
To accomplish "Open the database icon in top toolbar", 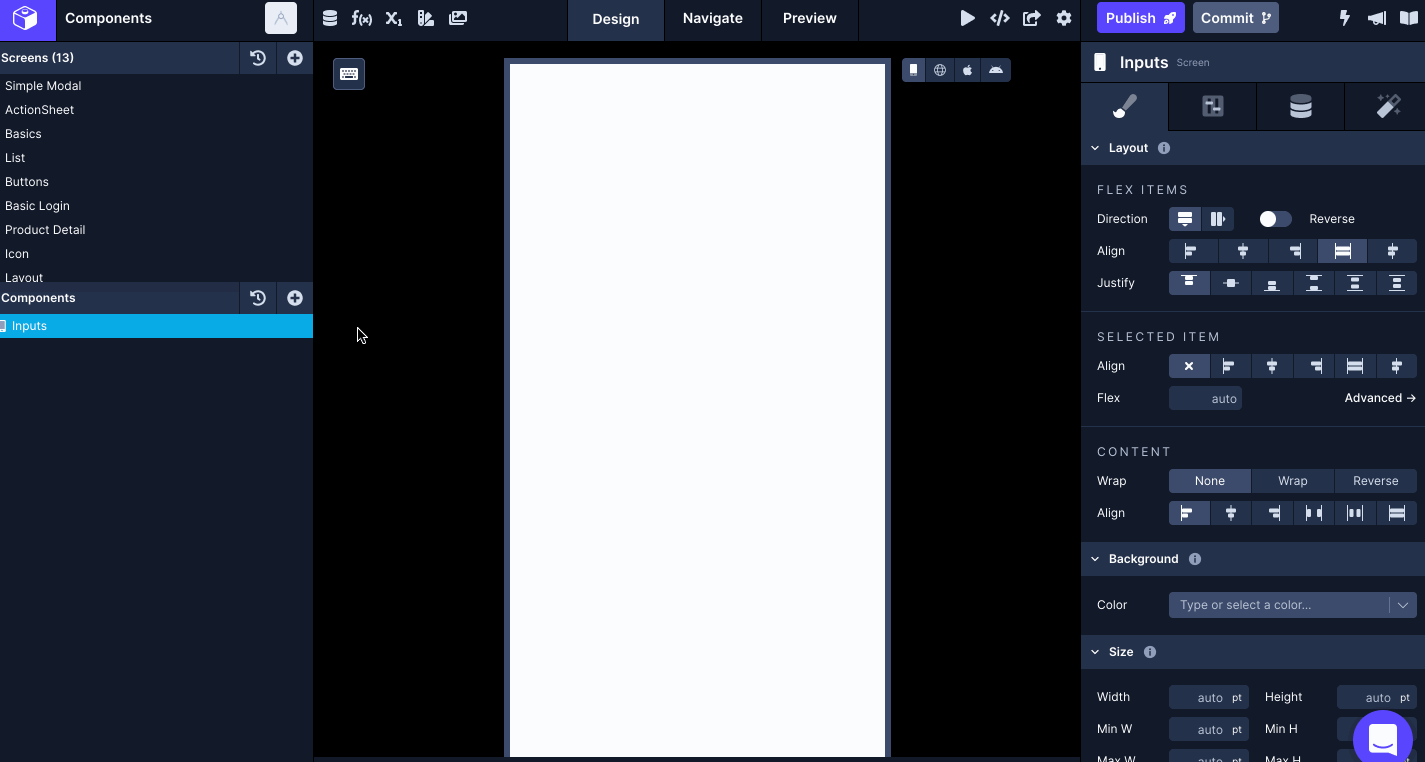I will tap(330, 18).
